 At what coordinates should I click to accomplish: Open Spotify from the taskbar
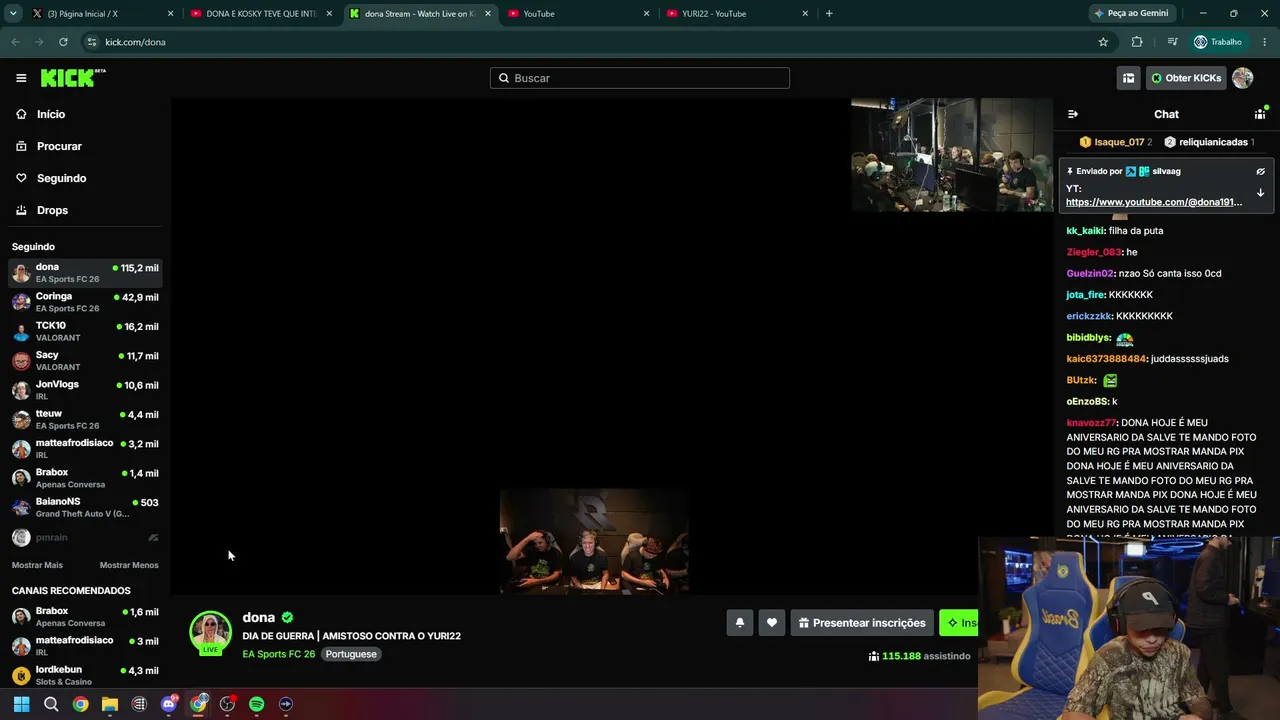coord(257,704)
